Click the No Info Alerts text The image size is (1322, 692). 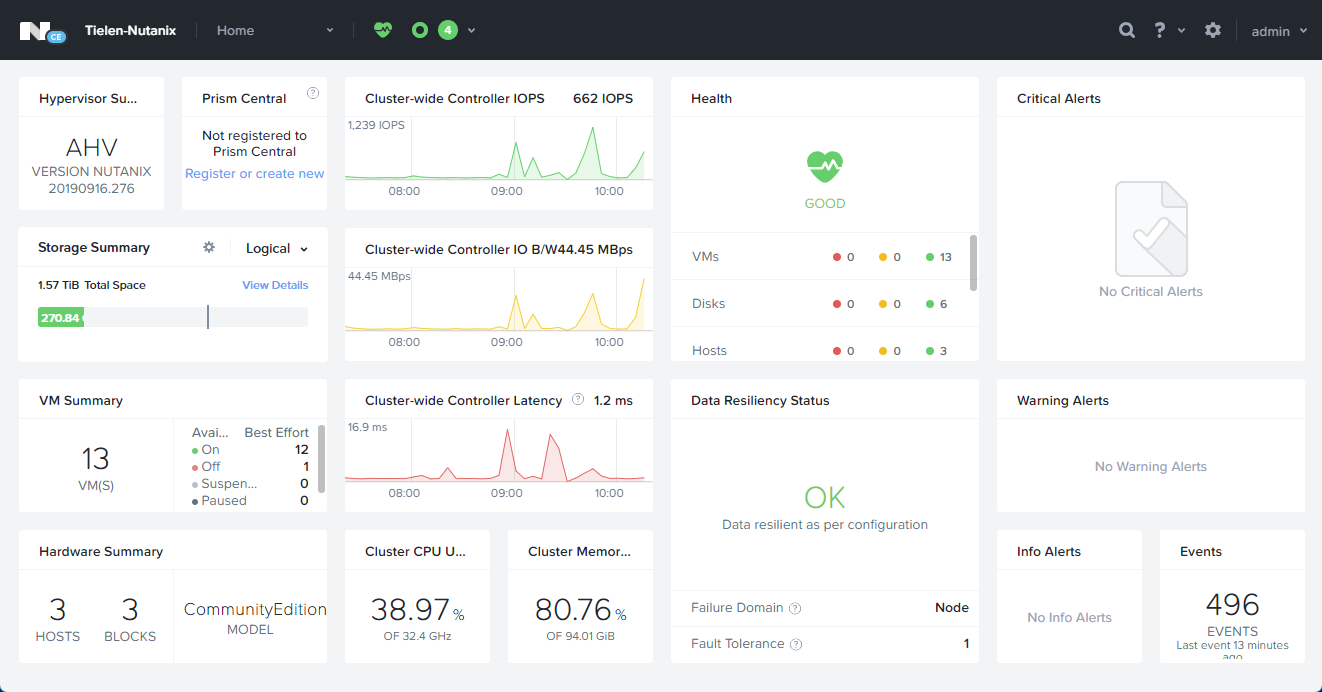tap(1070, 618)
